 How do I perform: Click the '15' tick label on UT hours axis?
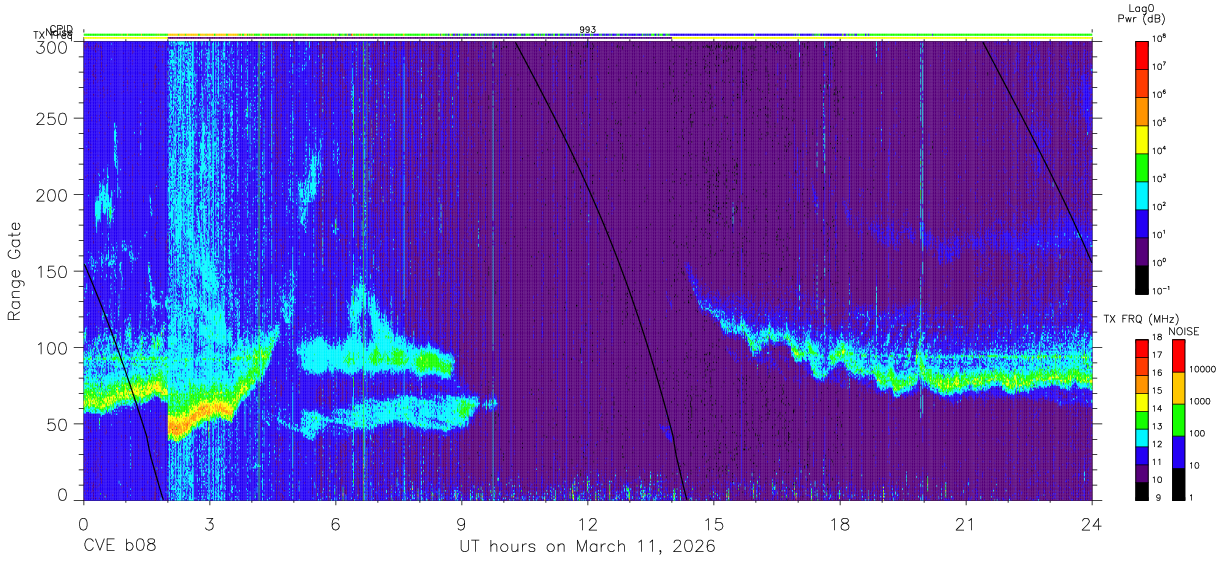713,524
